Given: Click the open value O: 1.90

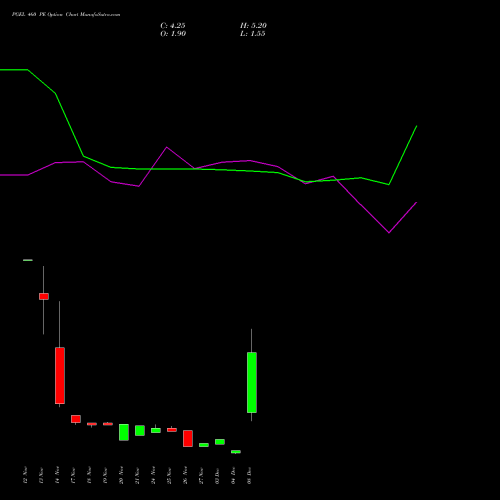Looking at the screenshot, I should (x=173, y=34).
